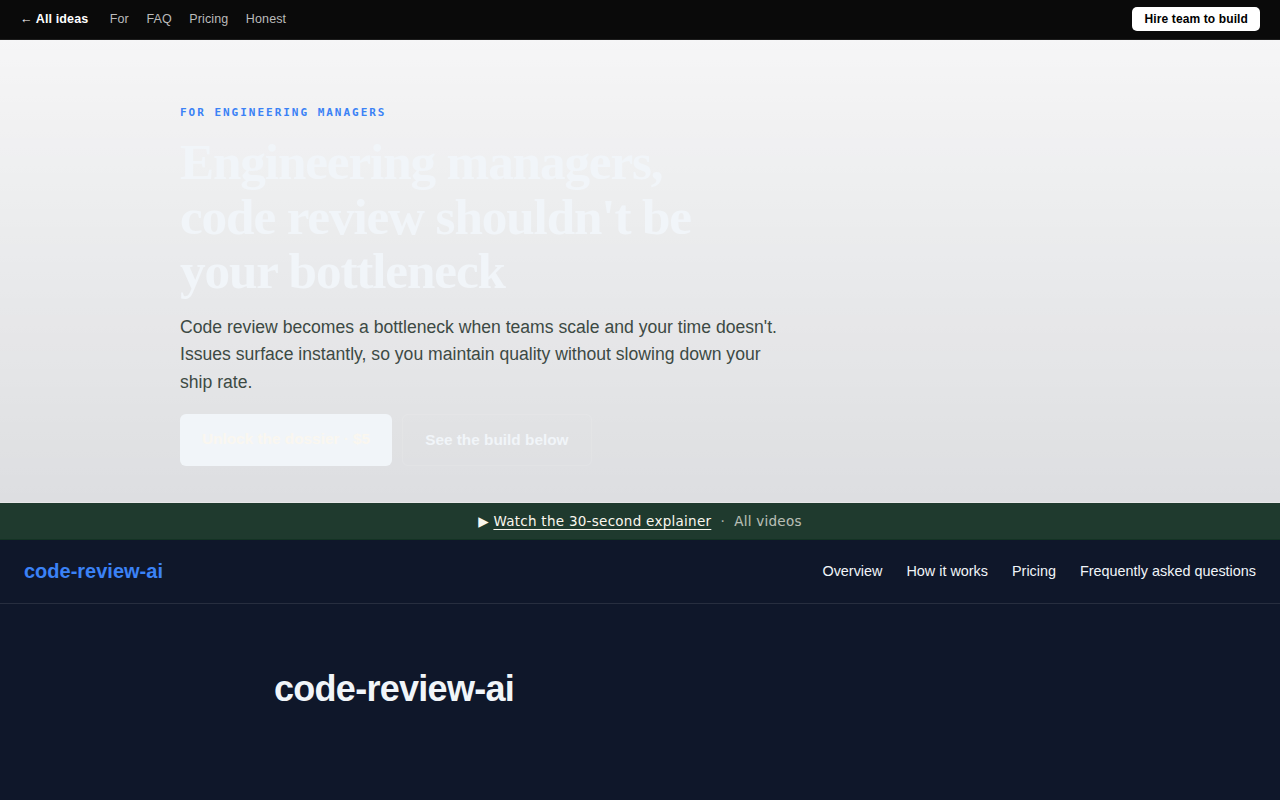Click the blue code-review-ai logo
The height and width of the screenshot is (800, 1280).
93,571
